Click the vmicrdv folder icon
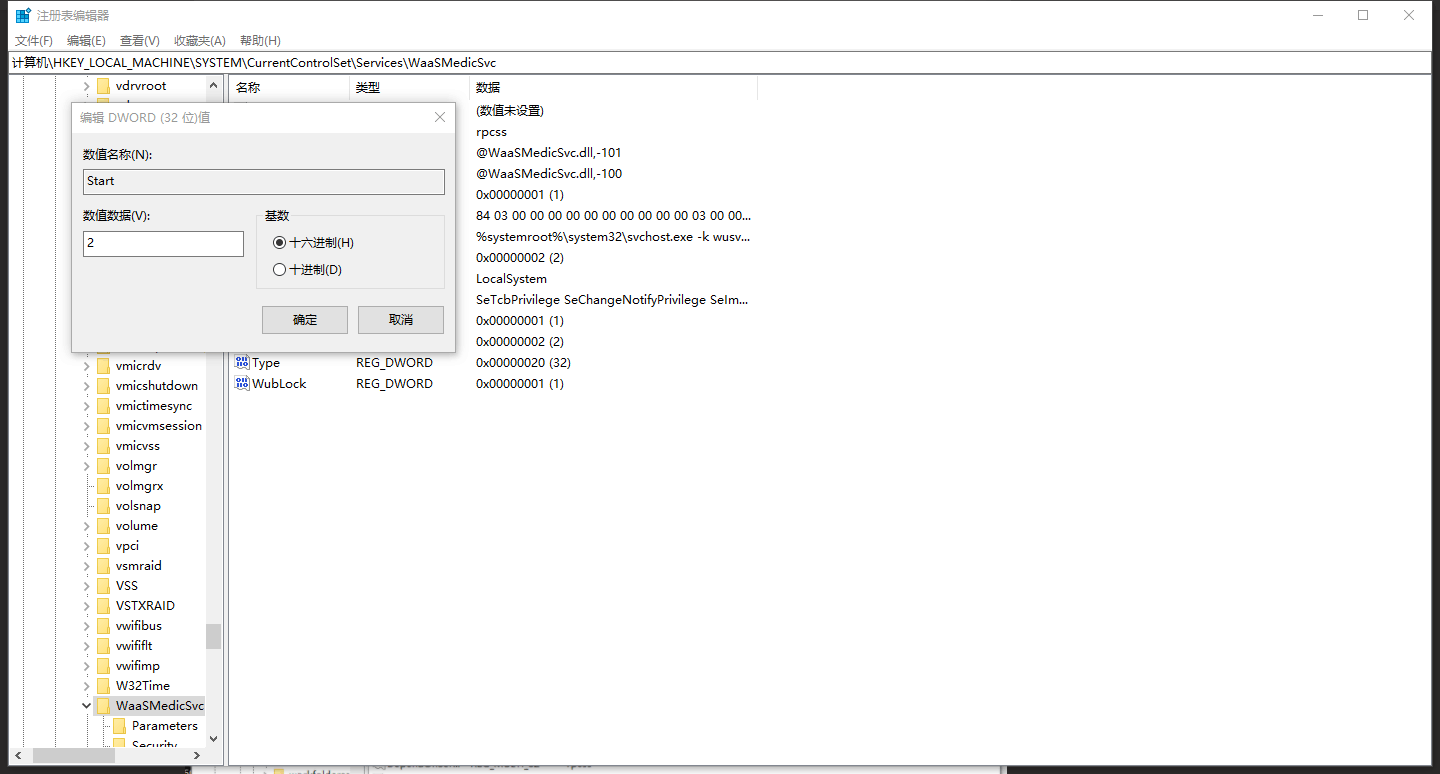Image resolution: width=1440 pixels, height=774 pixels. coord(103,366)
